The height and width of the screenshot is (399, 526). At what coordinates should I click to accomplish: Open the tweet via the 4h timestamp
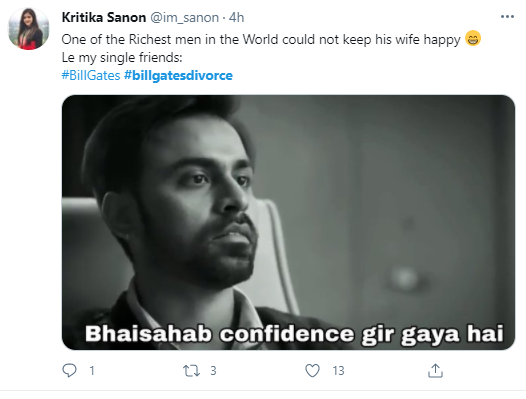pyautogui.click(x=236, y=17)
